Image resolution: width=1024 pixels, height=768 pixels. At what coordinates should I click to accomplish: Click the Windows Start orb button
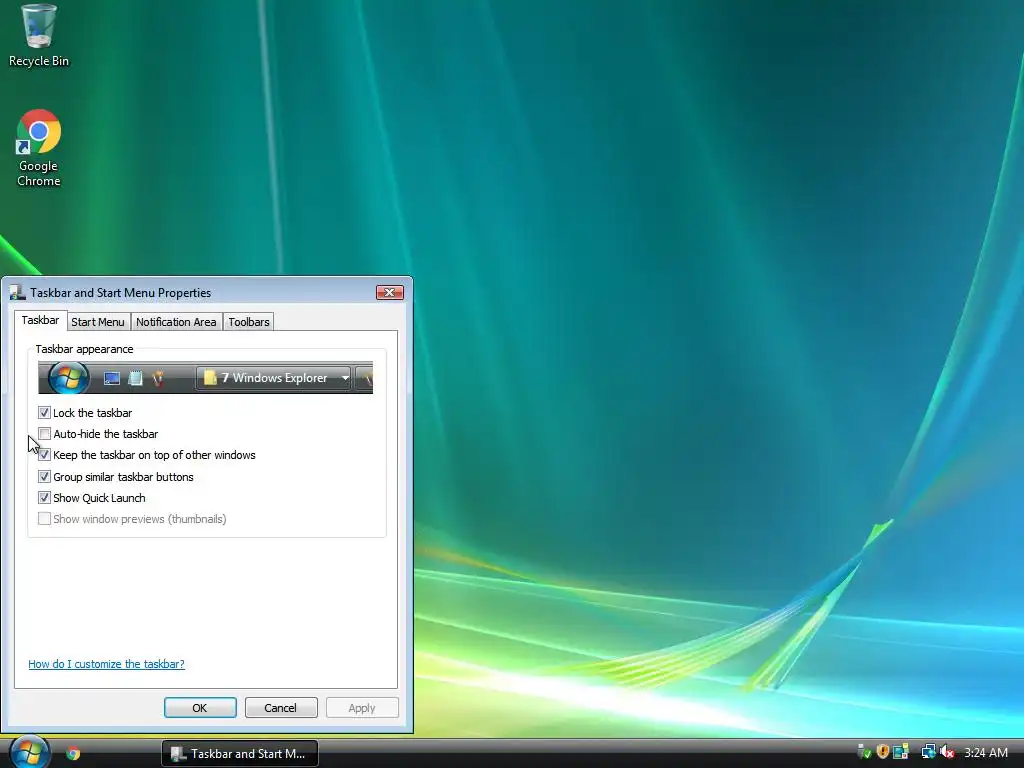pos(29,752)
